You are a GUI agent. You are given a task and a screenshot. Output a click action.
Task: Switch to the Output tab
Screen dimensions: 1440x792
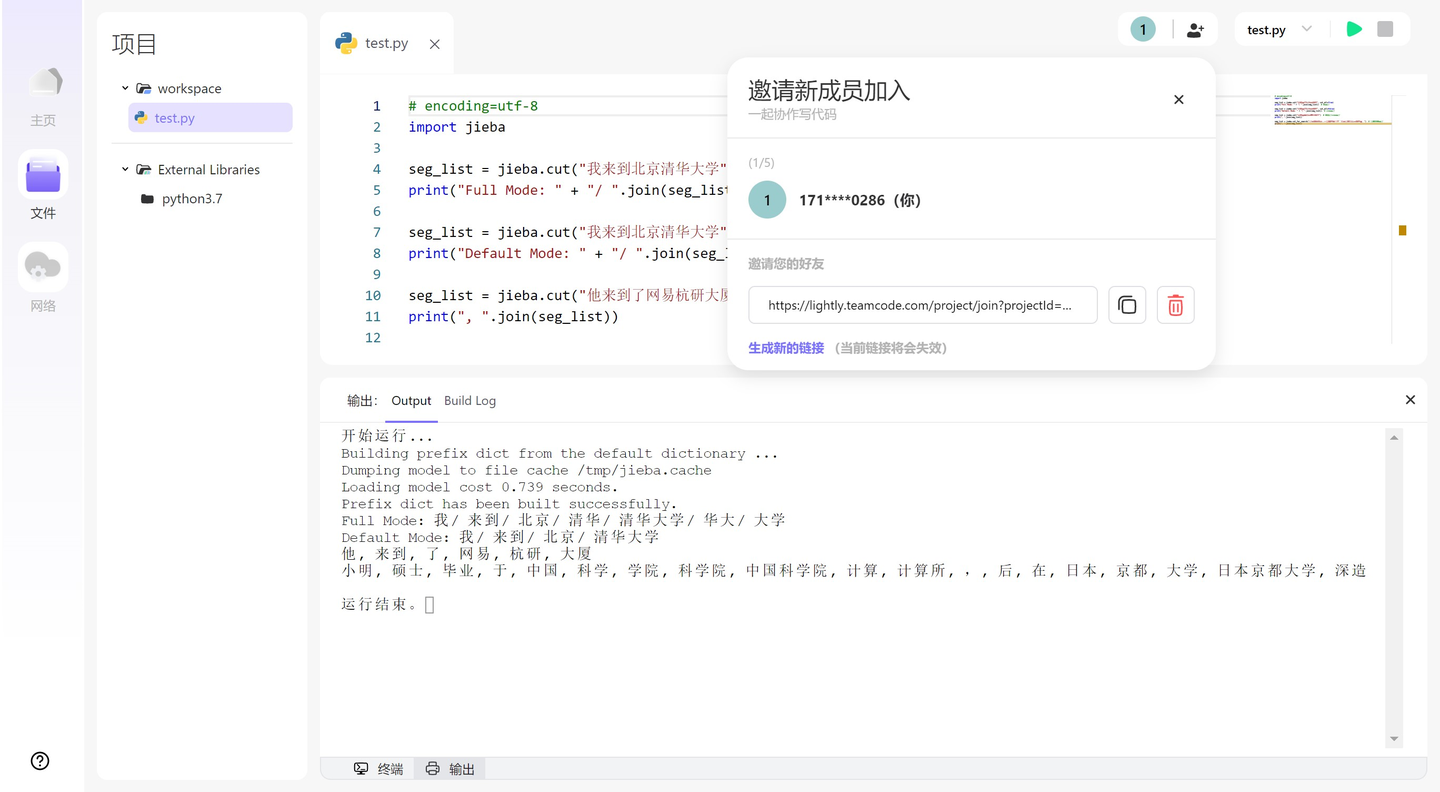coord(411,400)
